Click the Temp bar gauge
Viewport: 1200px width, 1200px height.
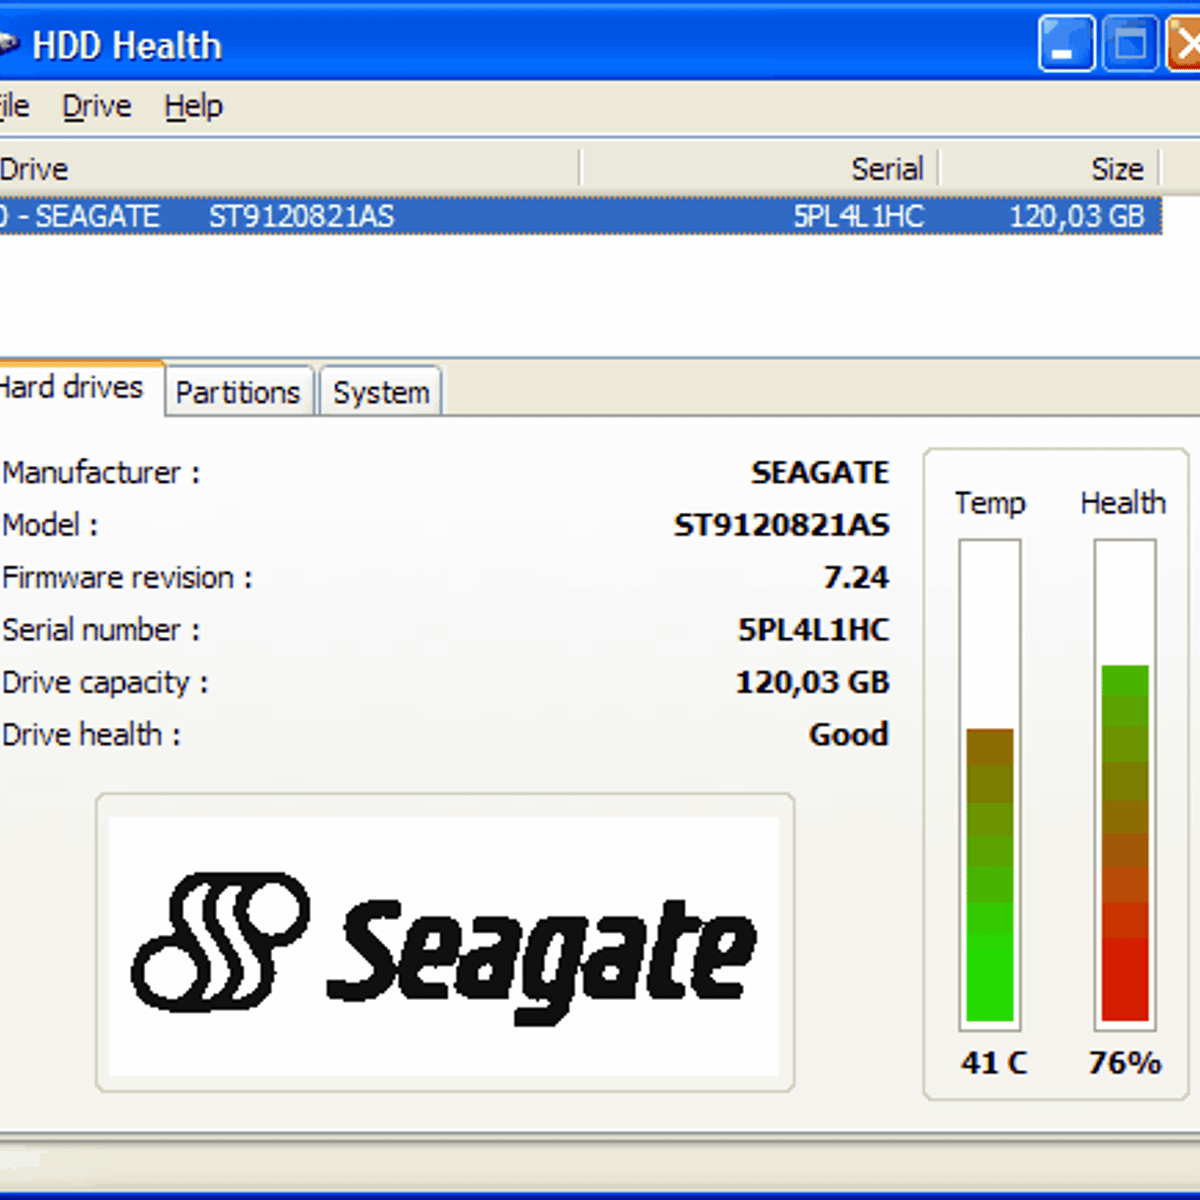point(990,785)
